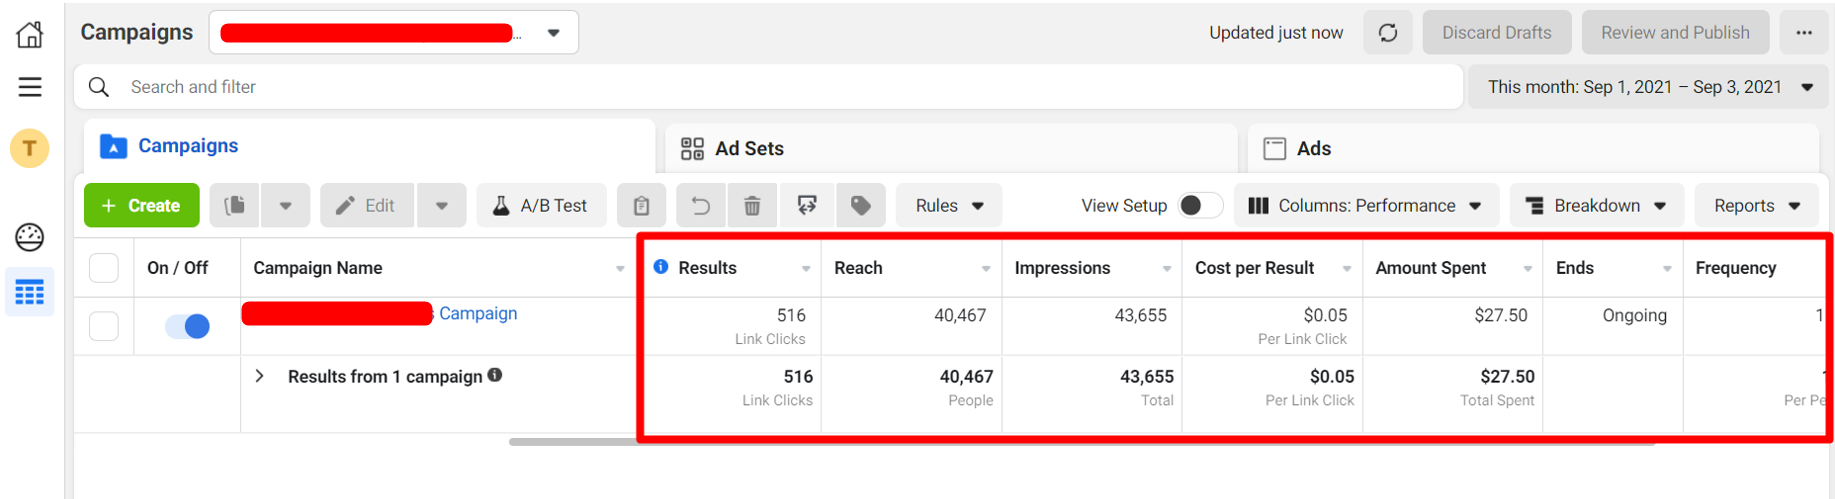Open the Breakdown dropdown
The width and height of the screenshot is (1835, 499).
pos(1597,206)
